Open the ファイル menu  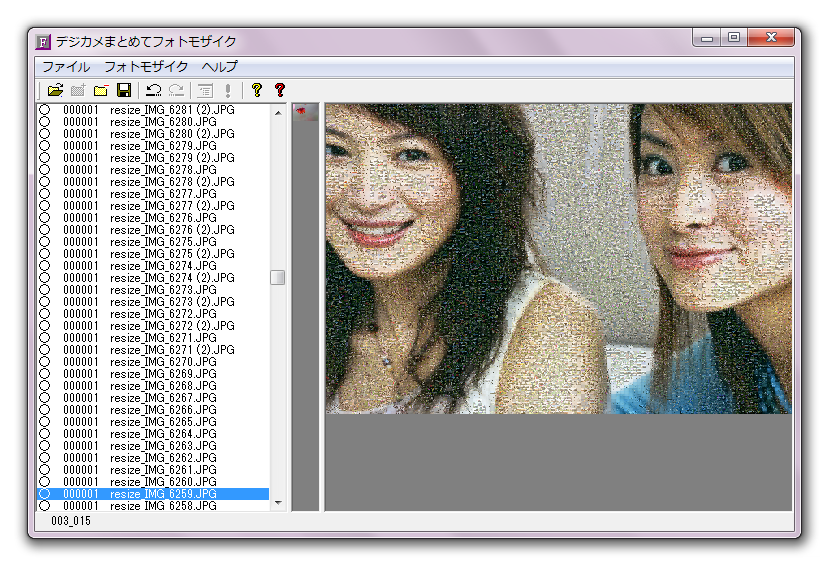click(66, 67)
